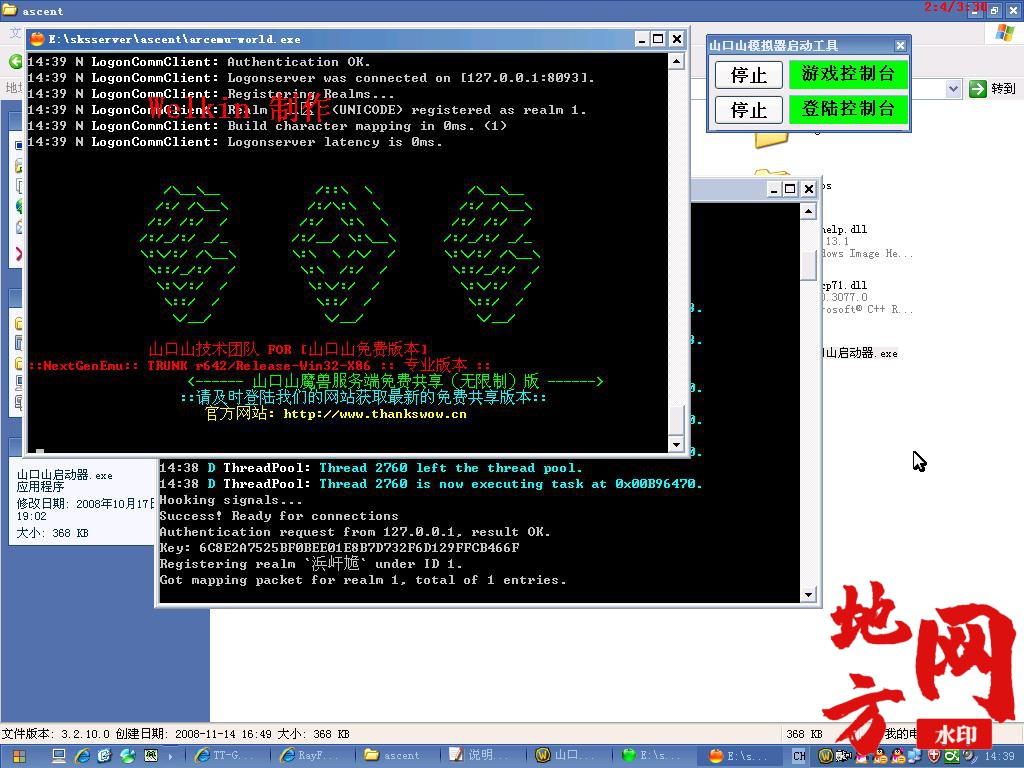Click the 大小: 368 KB details line
The image size is (1024, 768).
click(52, 533)
